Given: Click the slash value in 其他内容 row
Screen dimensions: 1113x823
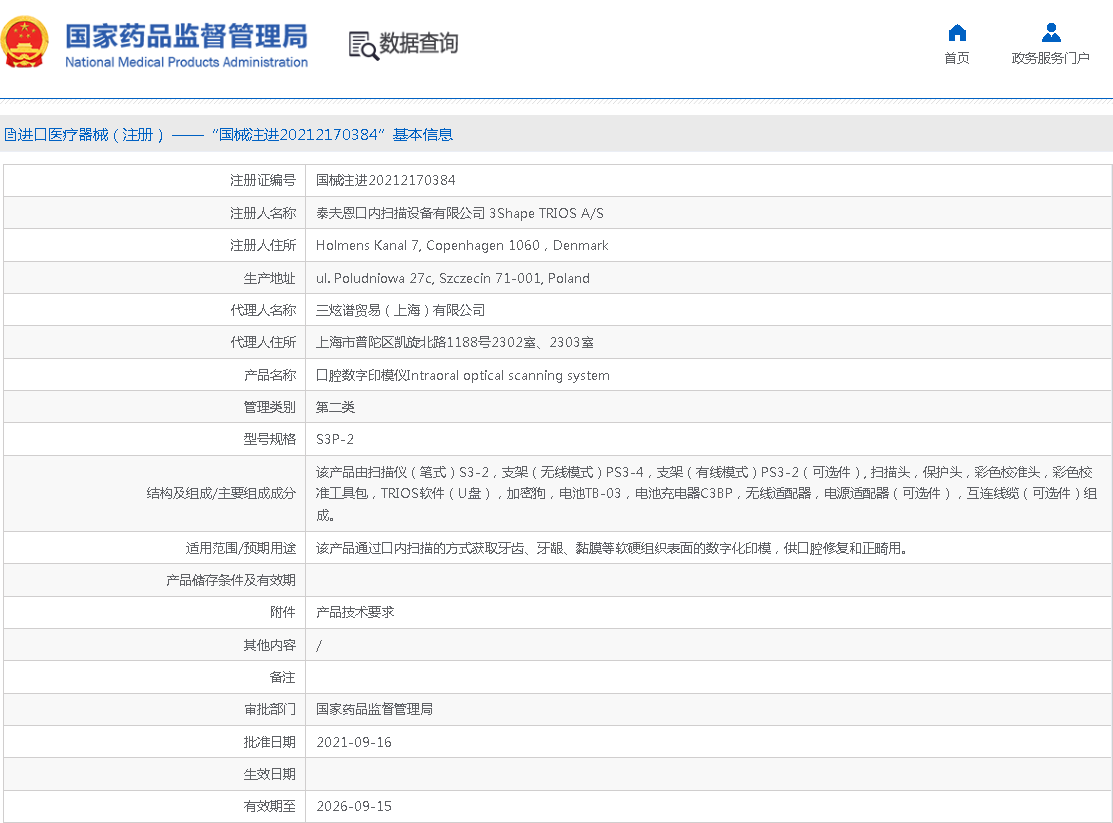Looking at the screenshot, I should (x=319, y=645).
